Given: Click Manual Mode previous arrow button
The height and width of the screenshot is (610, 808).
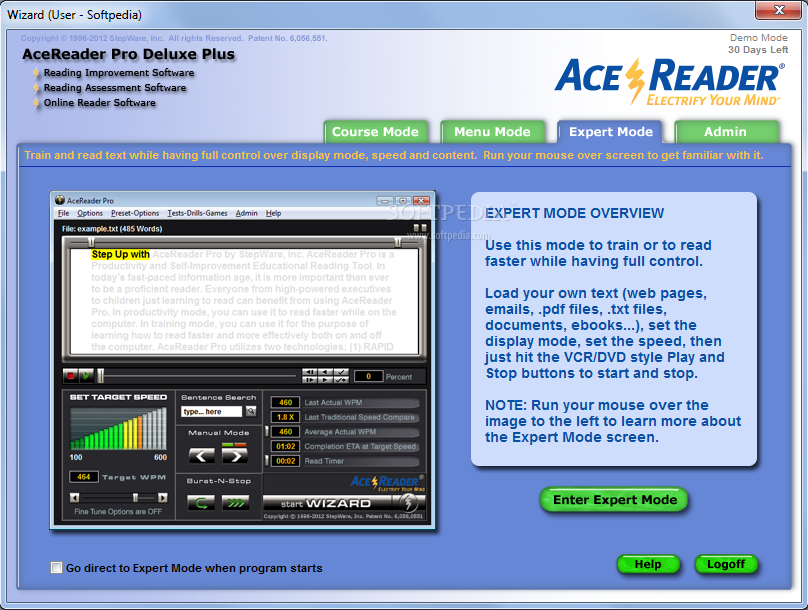Looking at the screenshot, I should tap(201, 455).
